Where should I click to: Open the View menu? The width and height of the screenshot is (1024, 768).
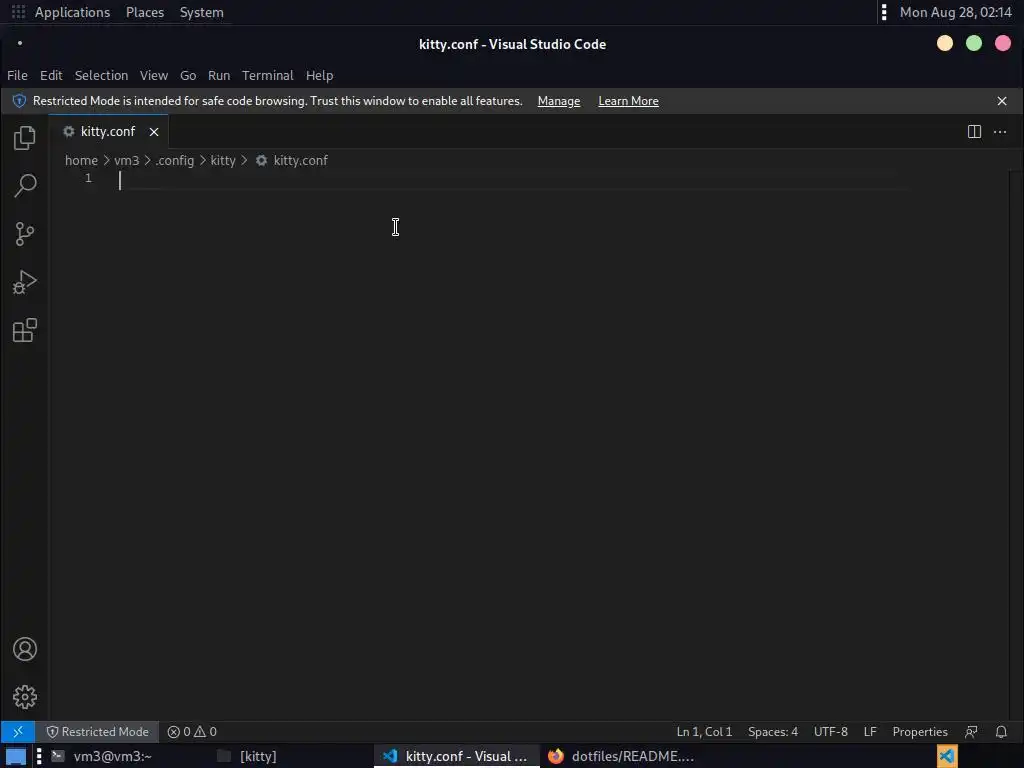point(153,76)
